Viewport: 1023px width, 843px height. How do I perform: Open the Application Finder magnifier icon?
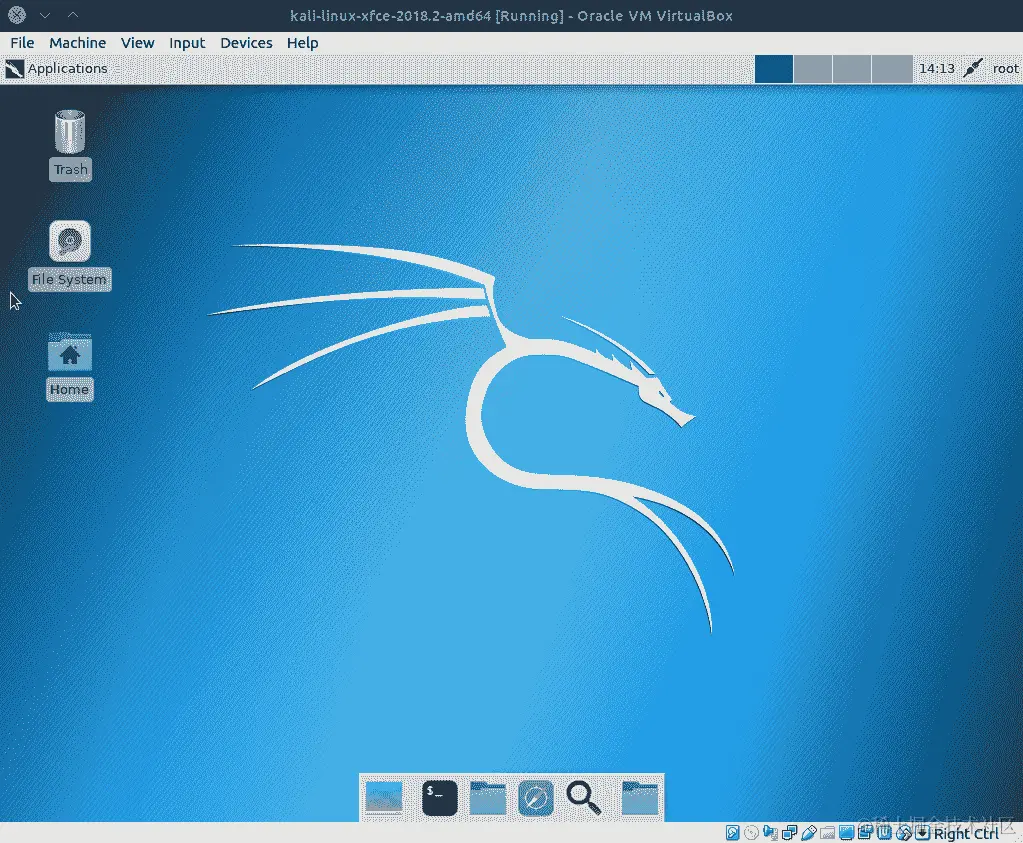[x=583, y=797]
